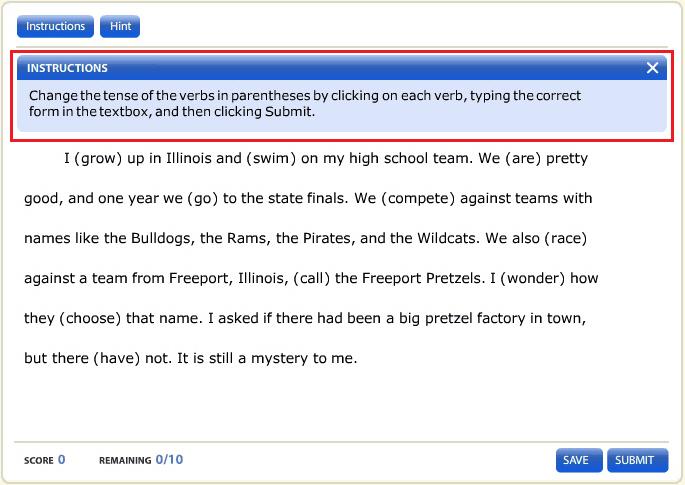This screenshot has height=485, width=685.
Task: Click the INSTRUCTIONS panel header bar
Action: (330, 68)
